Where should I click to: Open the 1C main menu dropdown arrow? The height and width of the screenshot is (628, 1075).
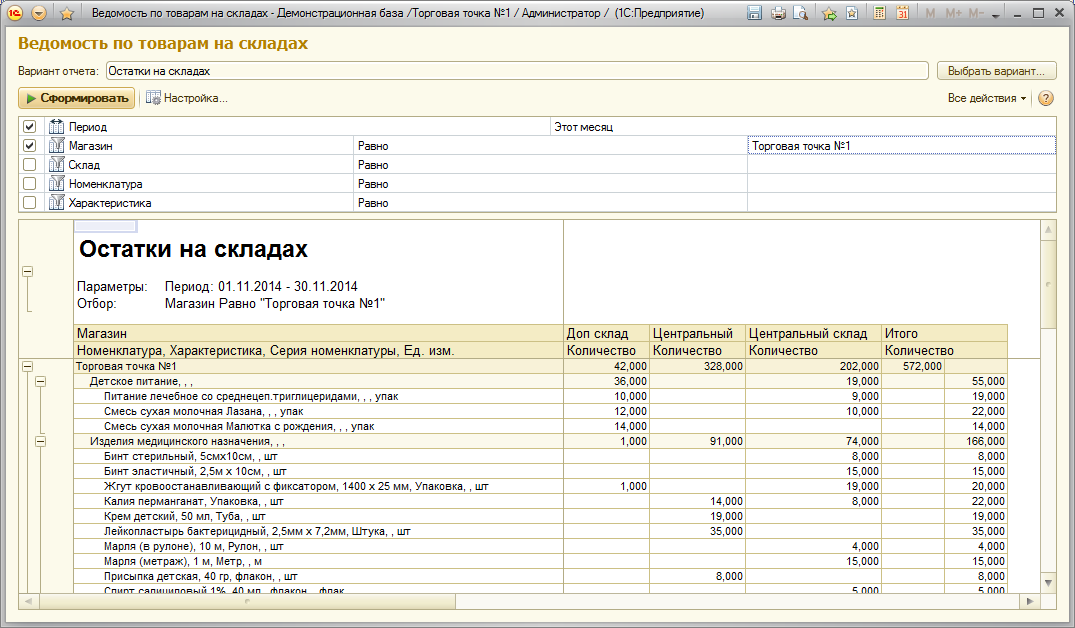pyautogui.click(x=39, y=14)
